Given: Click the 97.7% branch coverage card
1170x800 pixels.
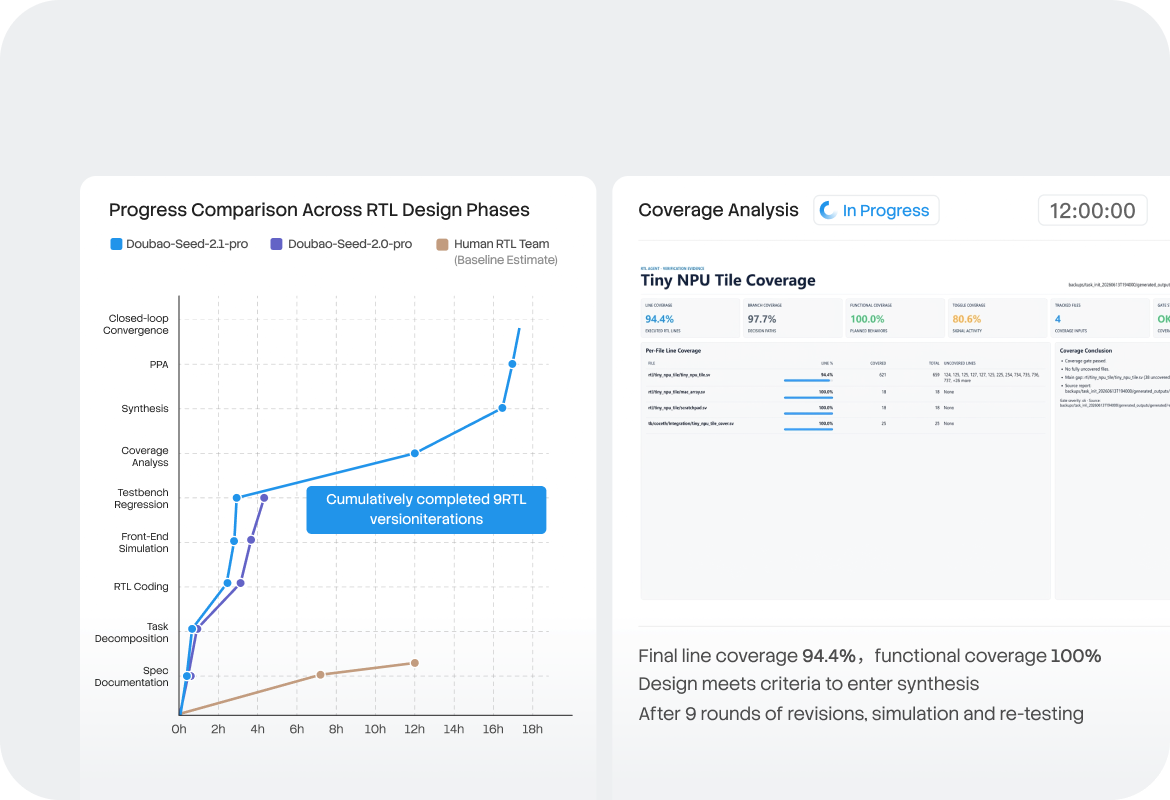Looking at the screenshot, I should point(792,318).
